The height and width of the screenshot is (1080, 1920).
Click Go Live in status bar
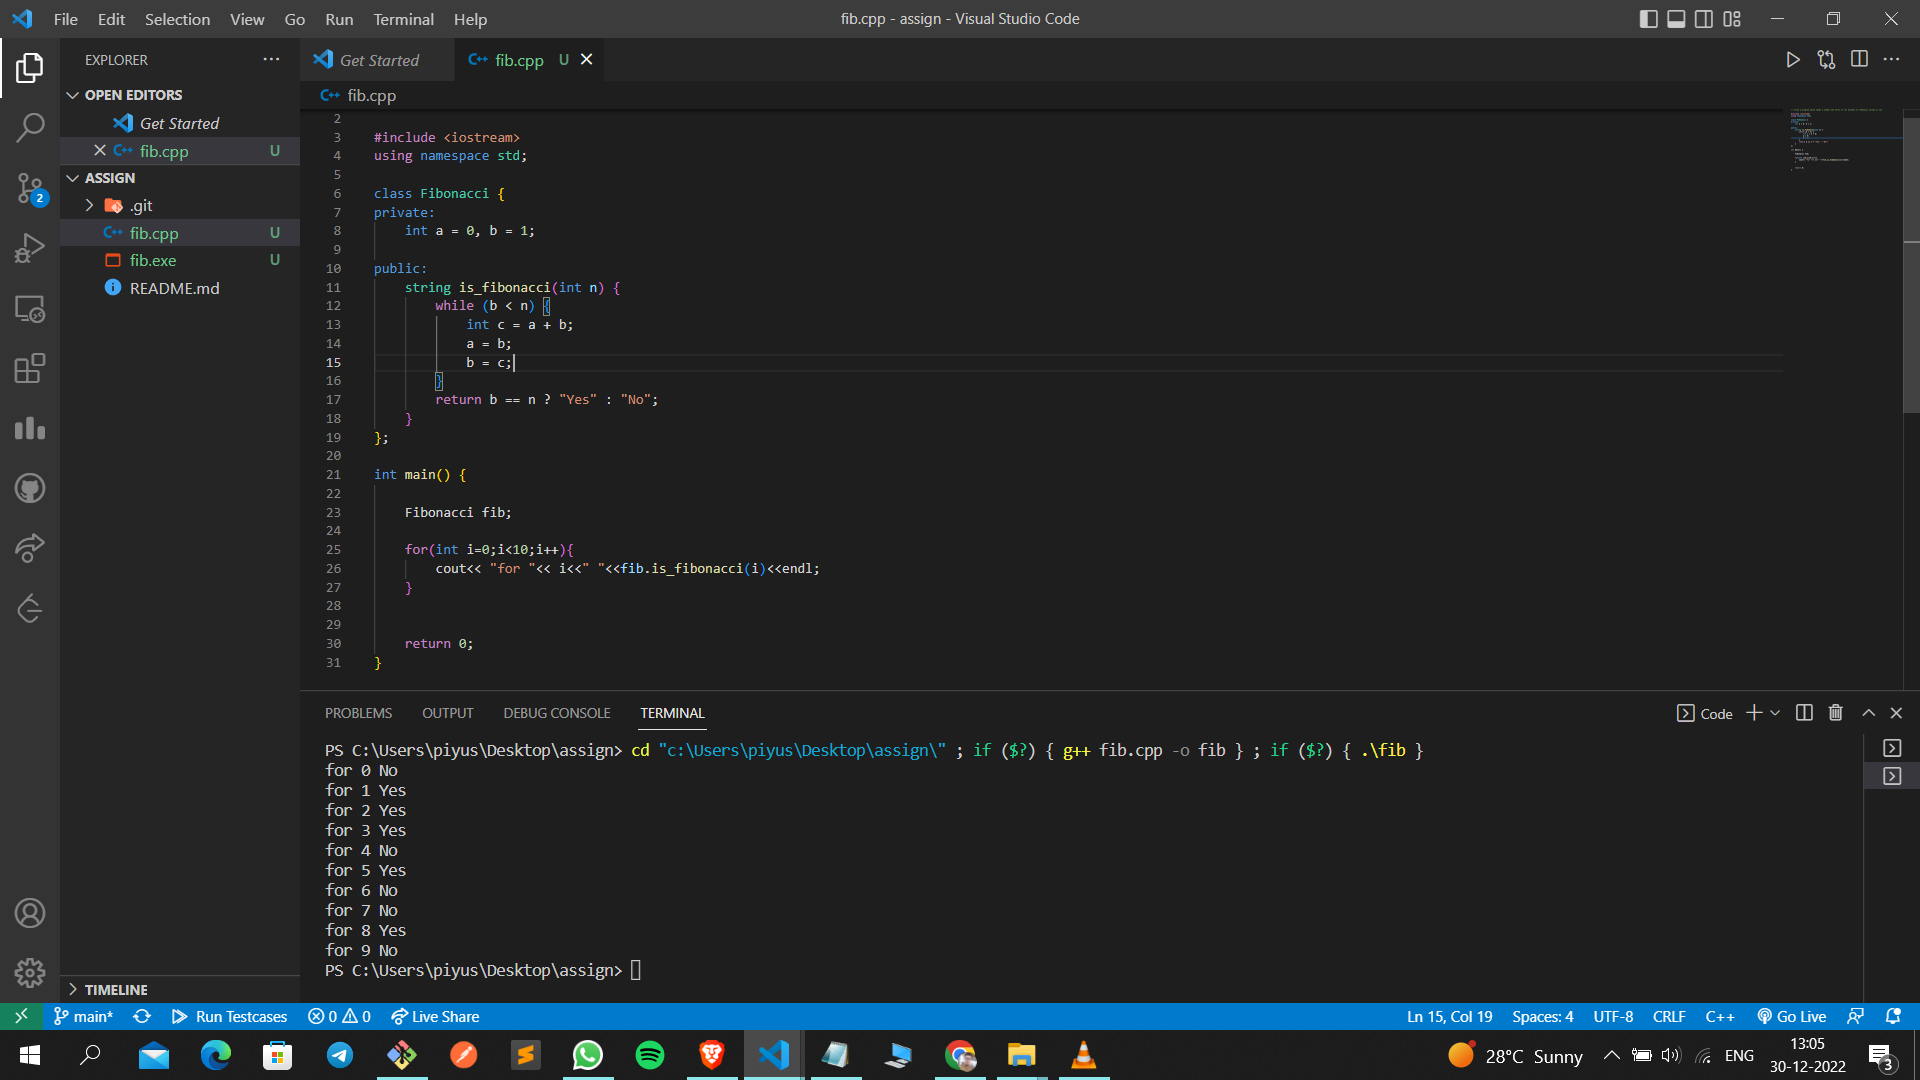(1792, 1016)
